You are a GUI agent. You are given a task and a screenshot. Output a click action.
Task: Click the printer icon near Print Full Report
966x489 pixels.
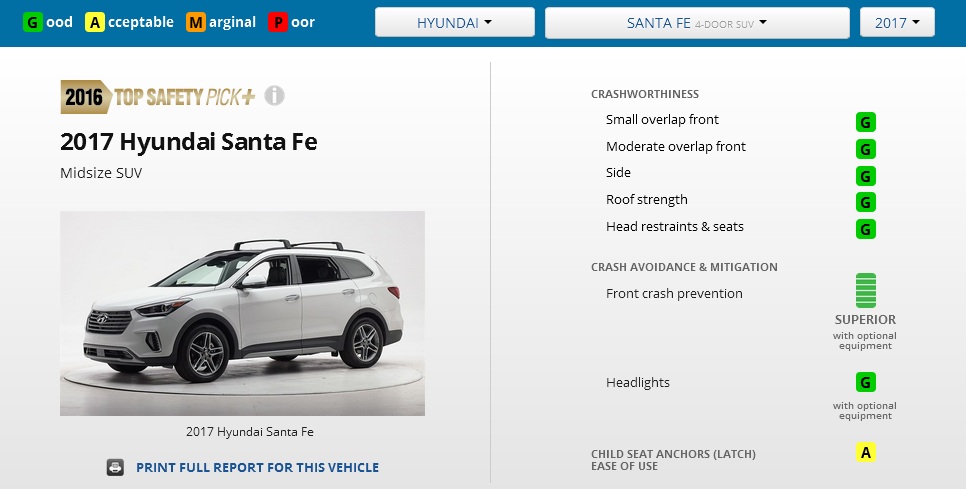[x=115, y=467]
